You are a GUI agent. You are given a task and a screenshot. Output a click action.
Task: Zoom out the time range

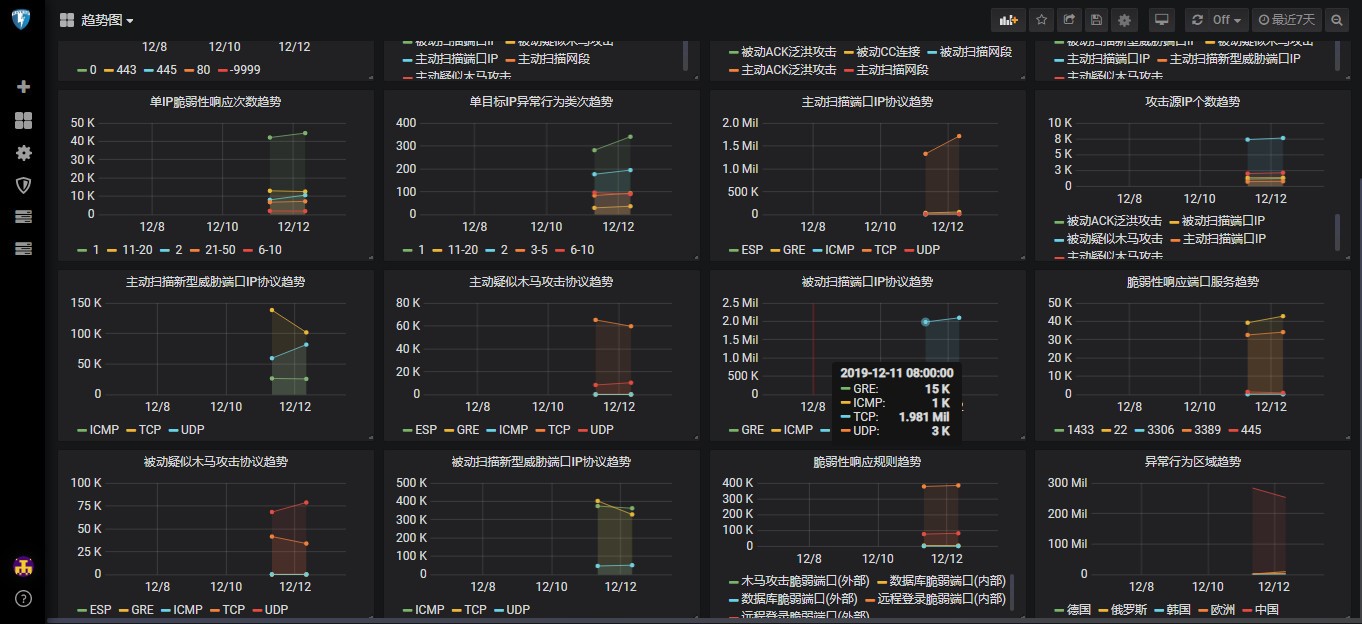(1338, 20)
